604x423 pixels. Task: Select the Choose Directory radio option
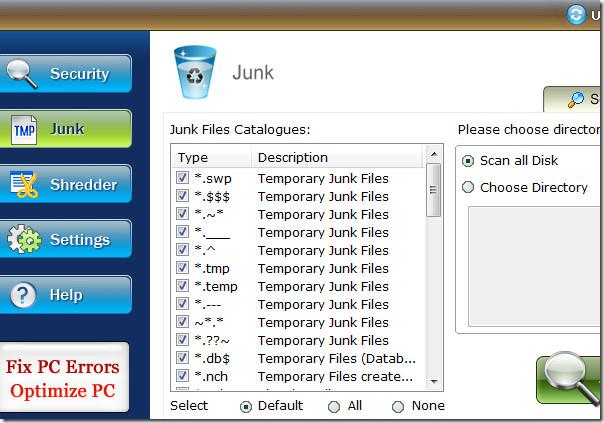click(x=467, y=188)
